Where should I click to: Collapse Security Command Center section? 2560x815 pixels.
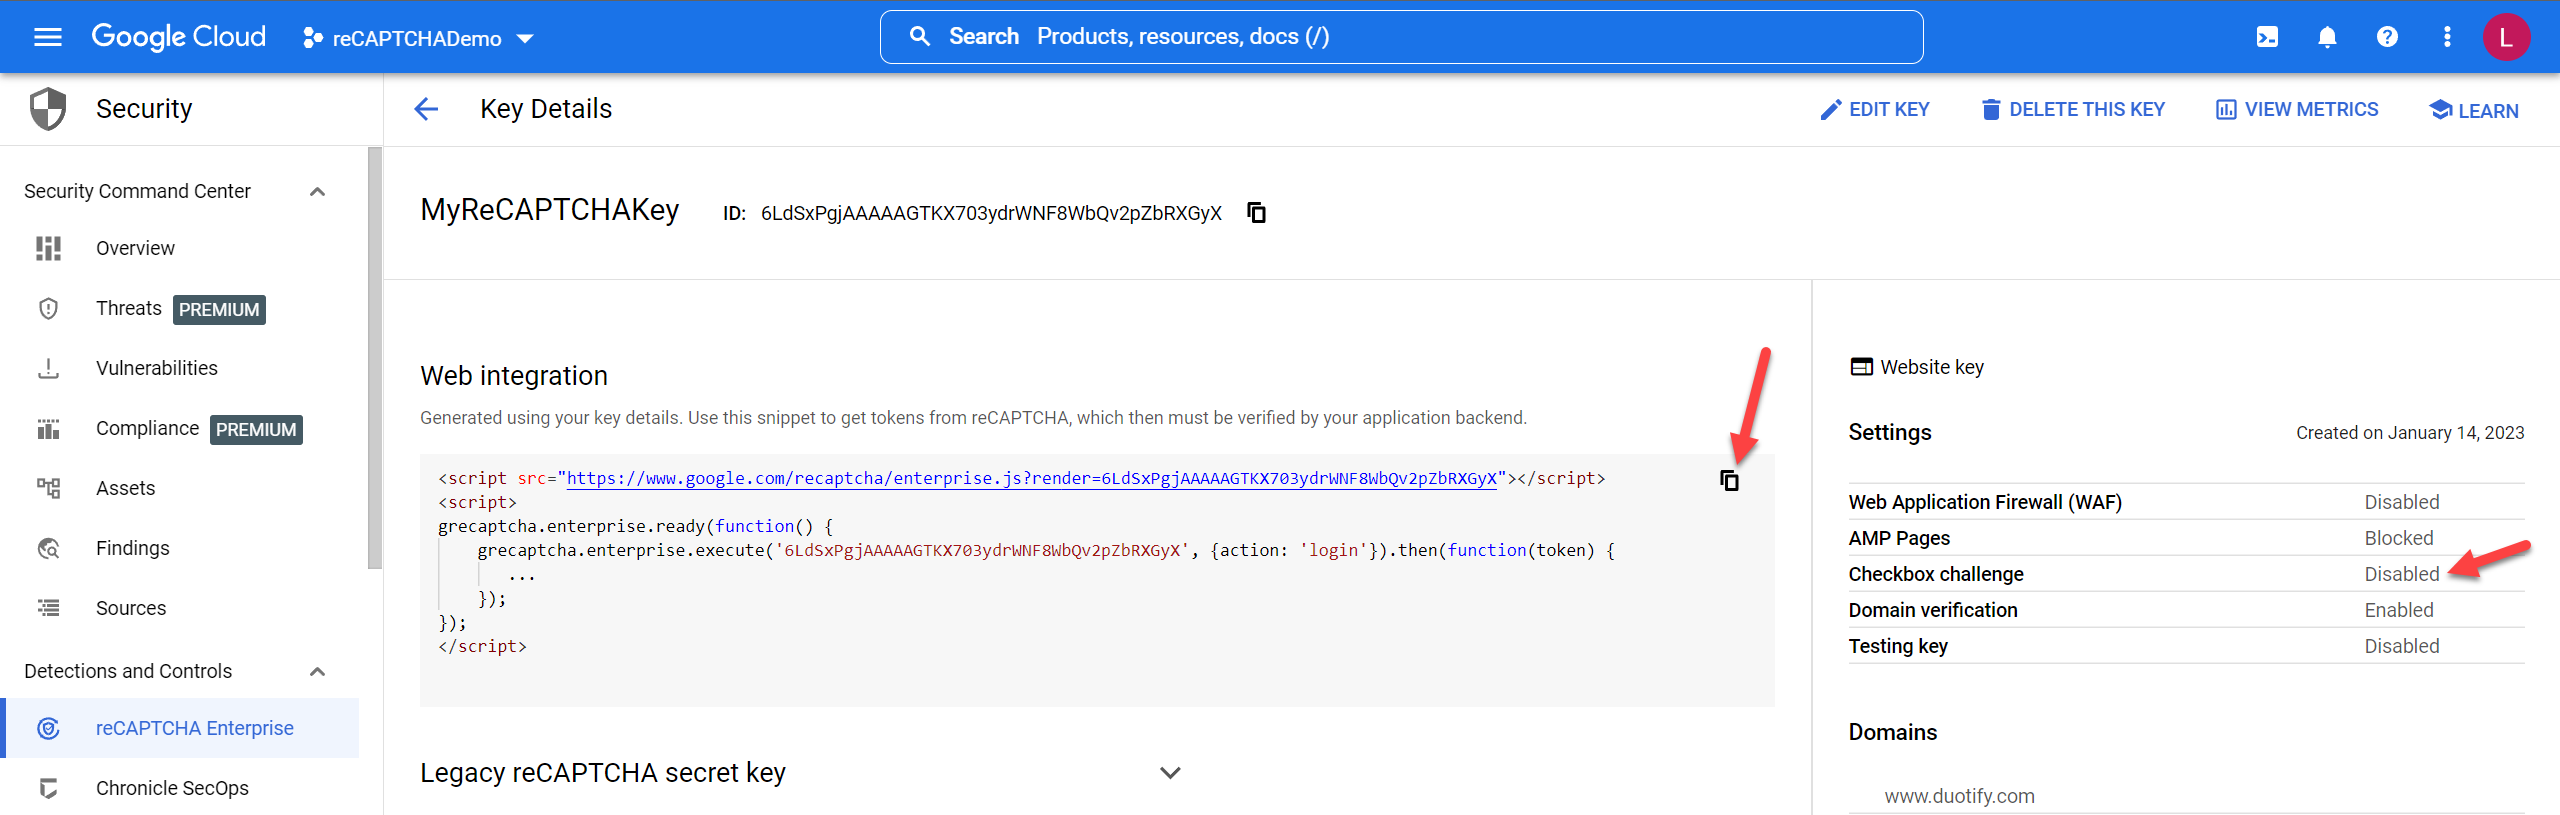coord(318,191)
